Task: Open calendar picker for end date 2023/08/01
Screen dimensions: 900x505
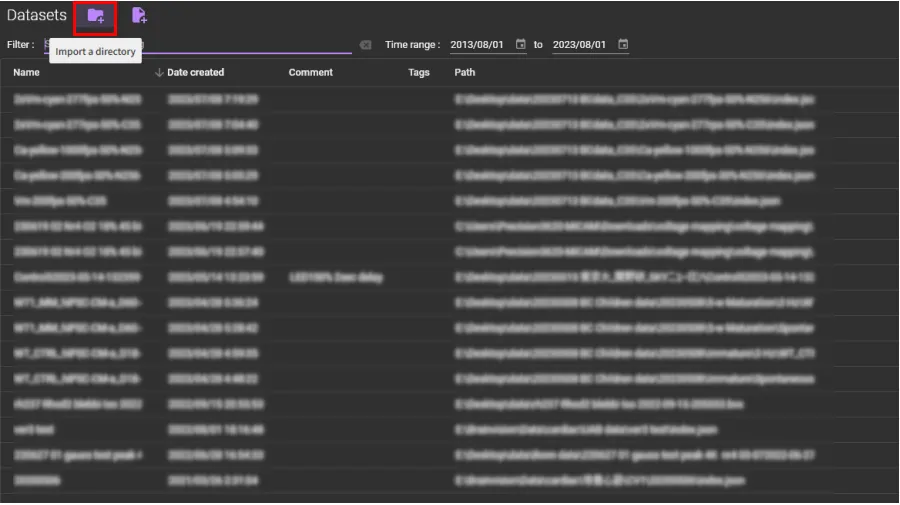Action: point(623,45)
